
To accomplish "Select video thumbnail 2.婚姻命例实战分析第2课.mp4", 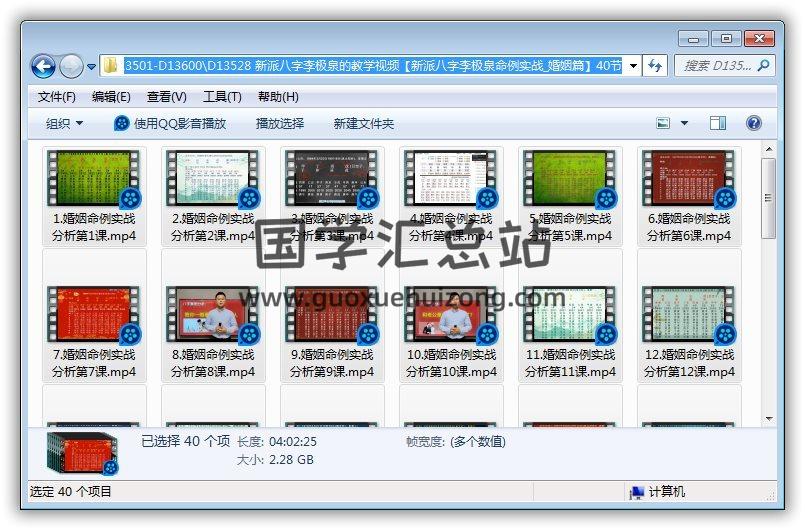I will pyautogui.click(x=212, y=179).
